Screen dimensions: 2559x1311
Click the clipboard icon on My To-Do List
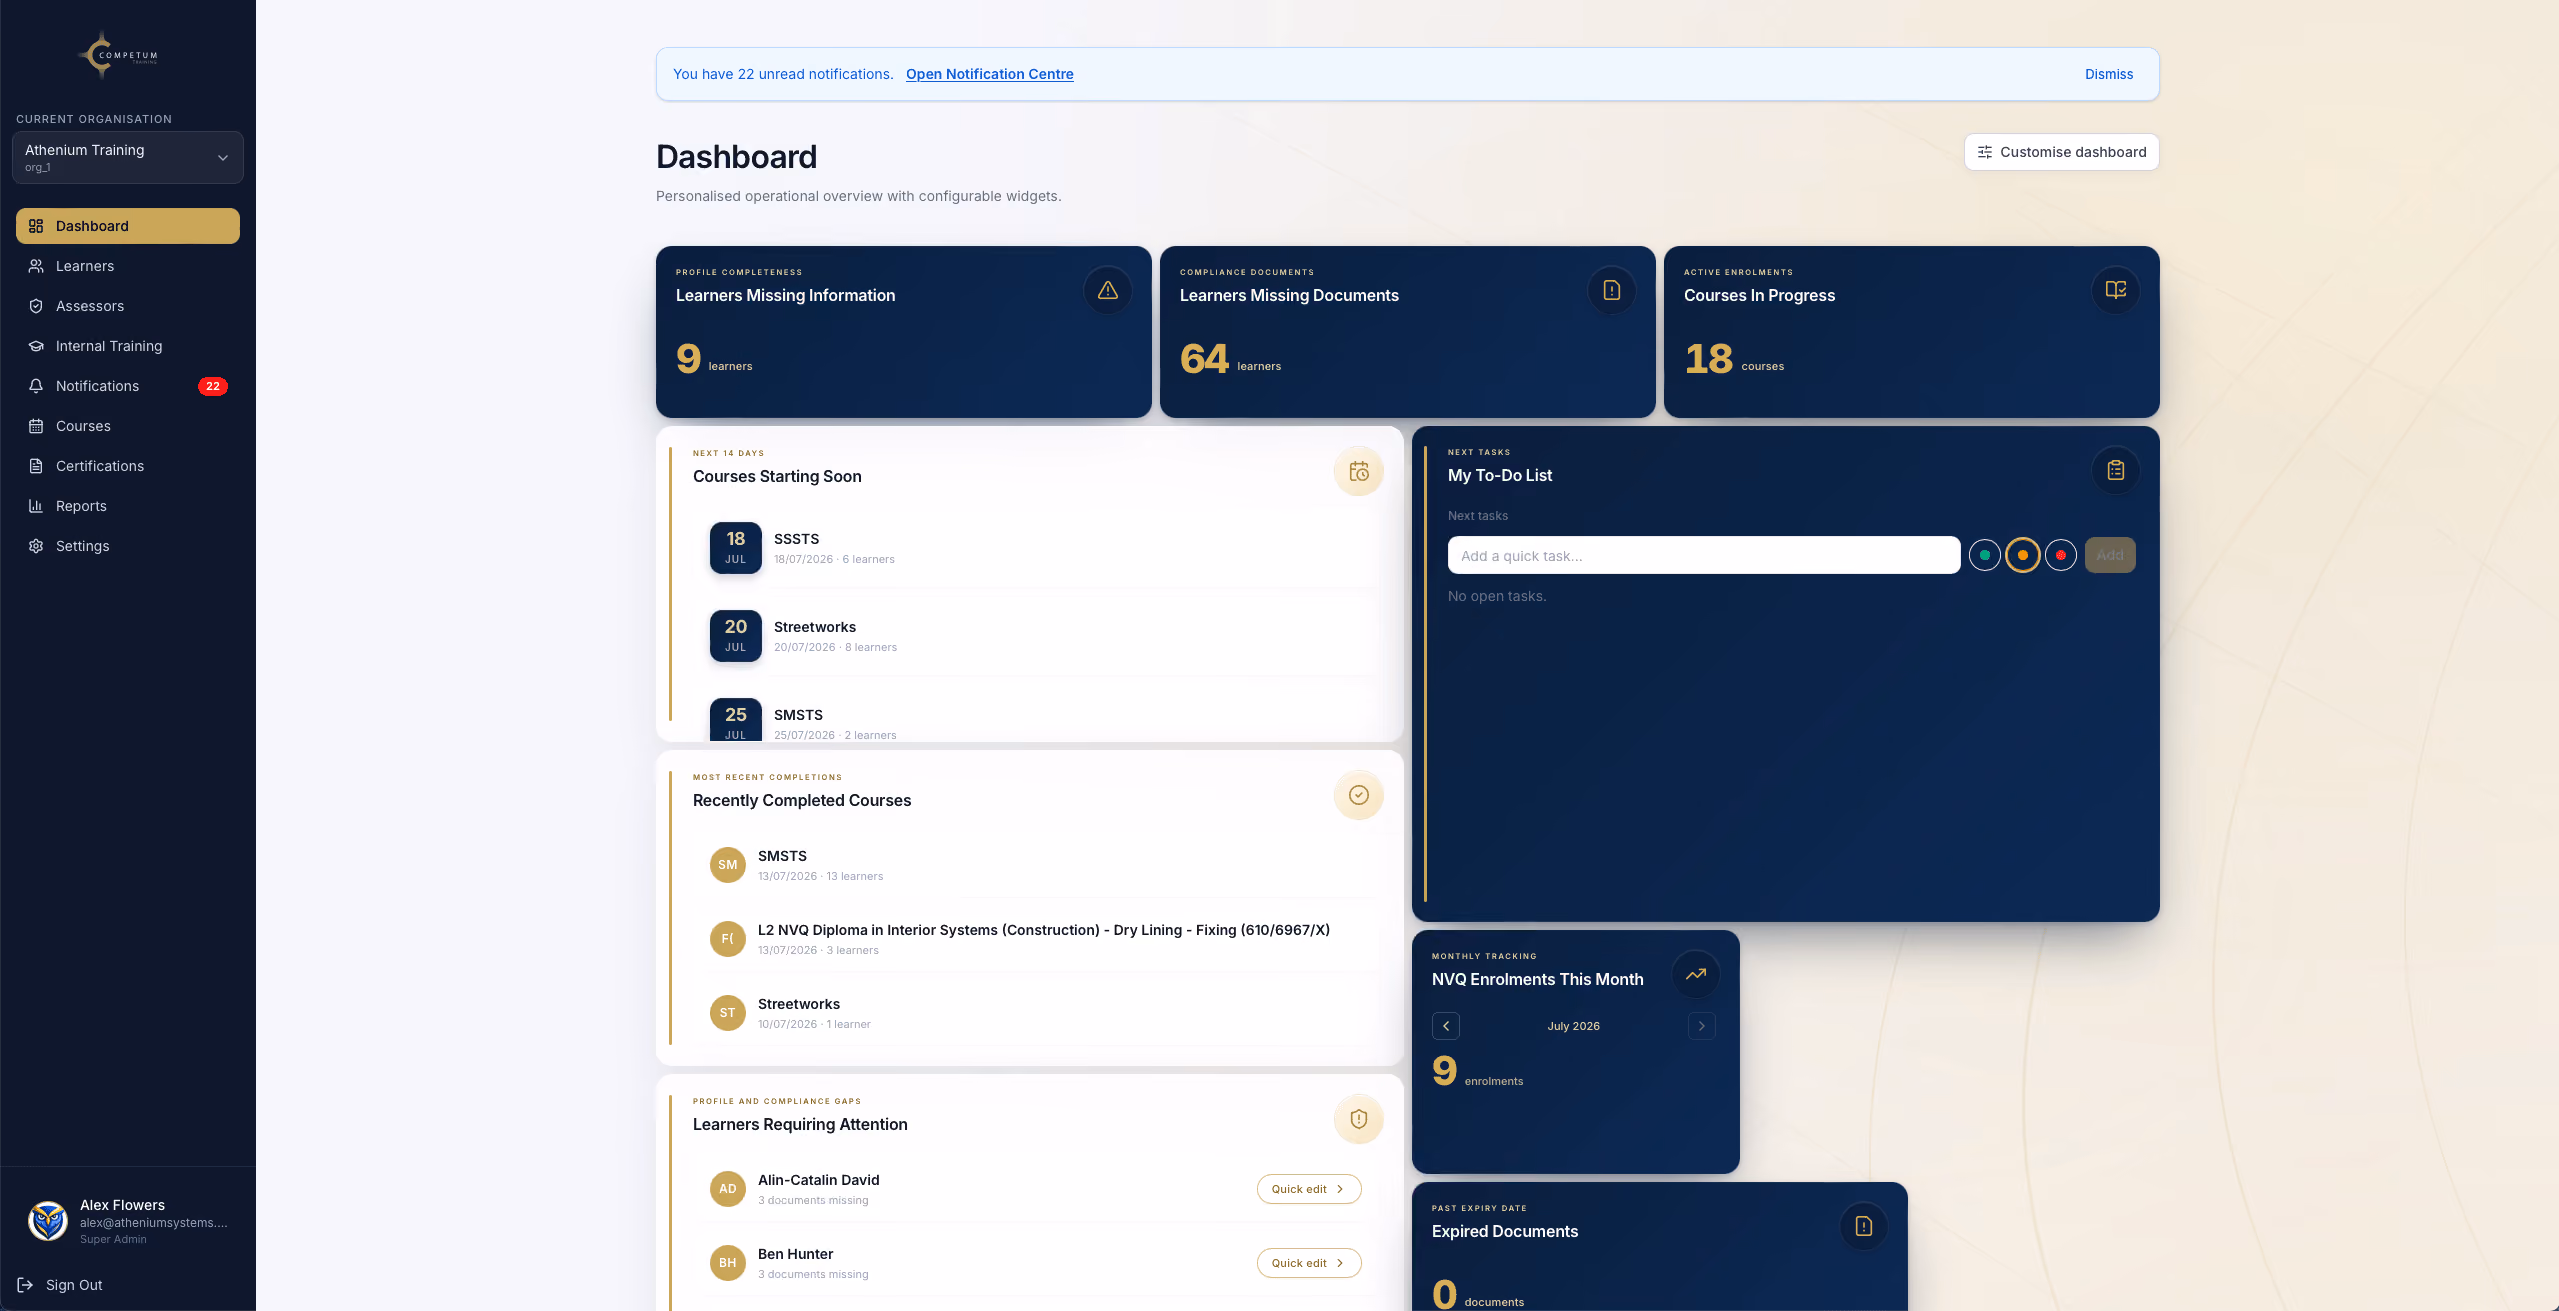[x=2115, y=470]
